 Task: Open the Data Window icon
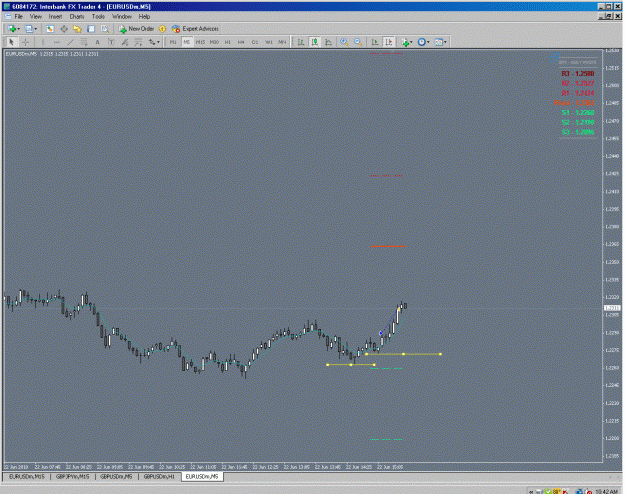pyautogui.click(x=64, y=29)
